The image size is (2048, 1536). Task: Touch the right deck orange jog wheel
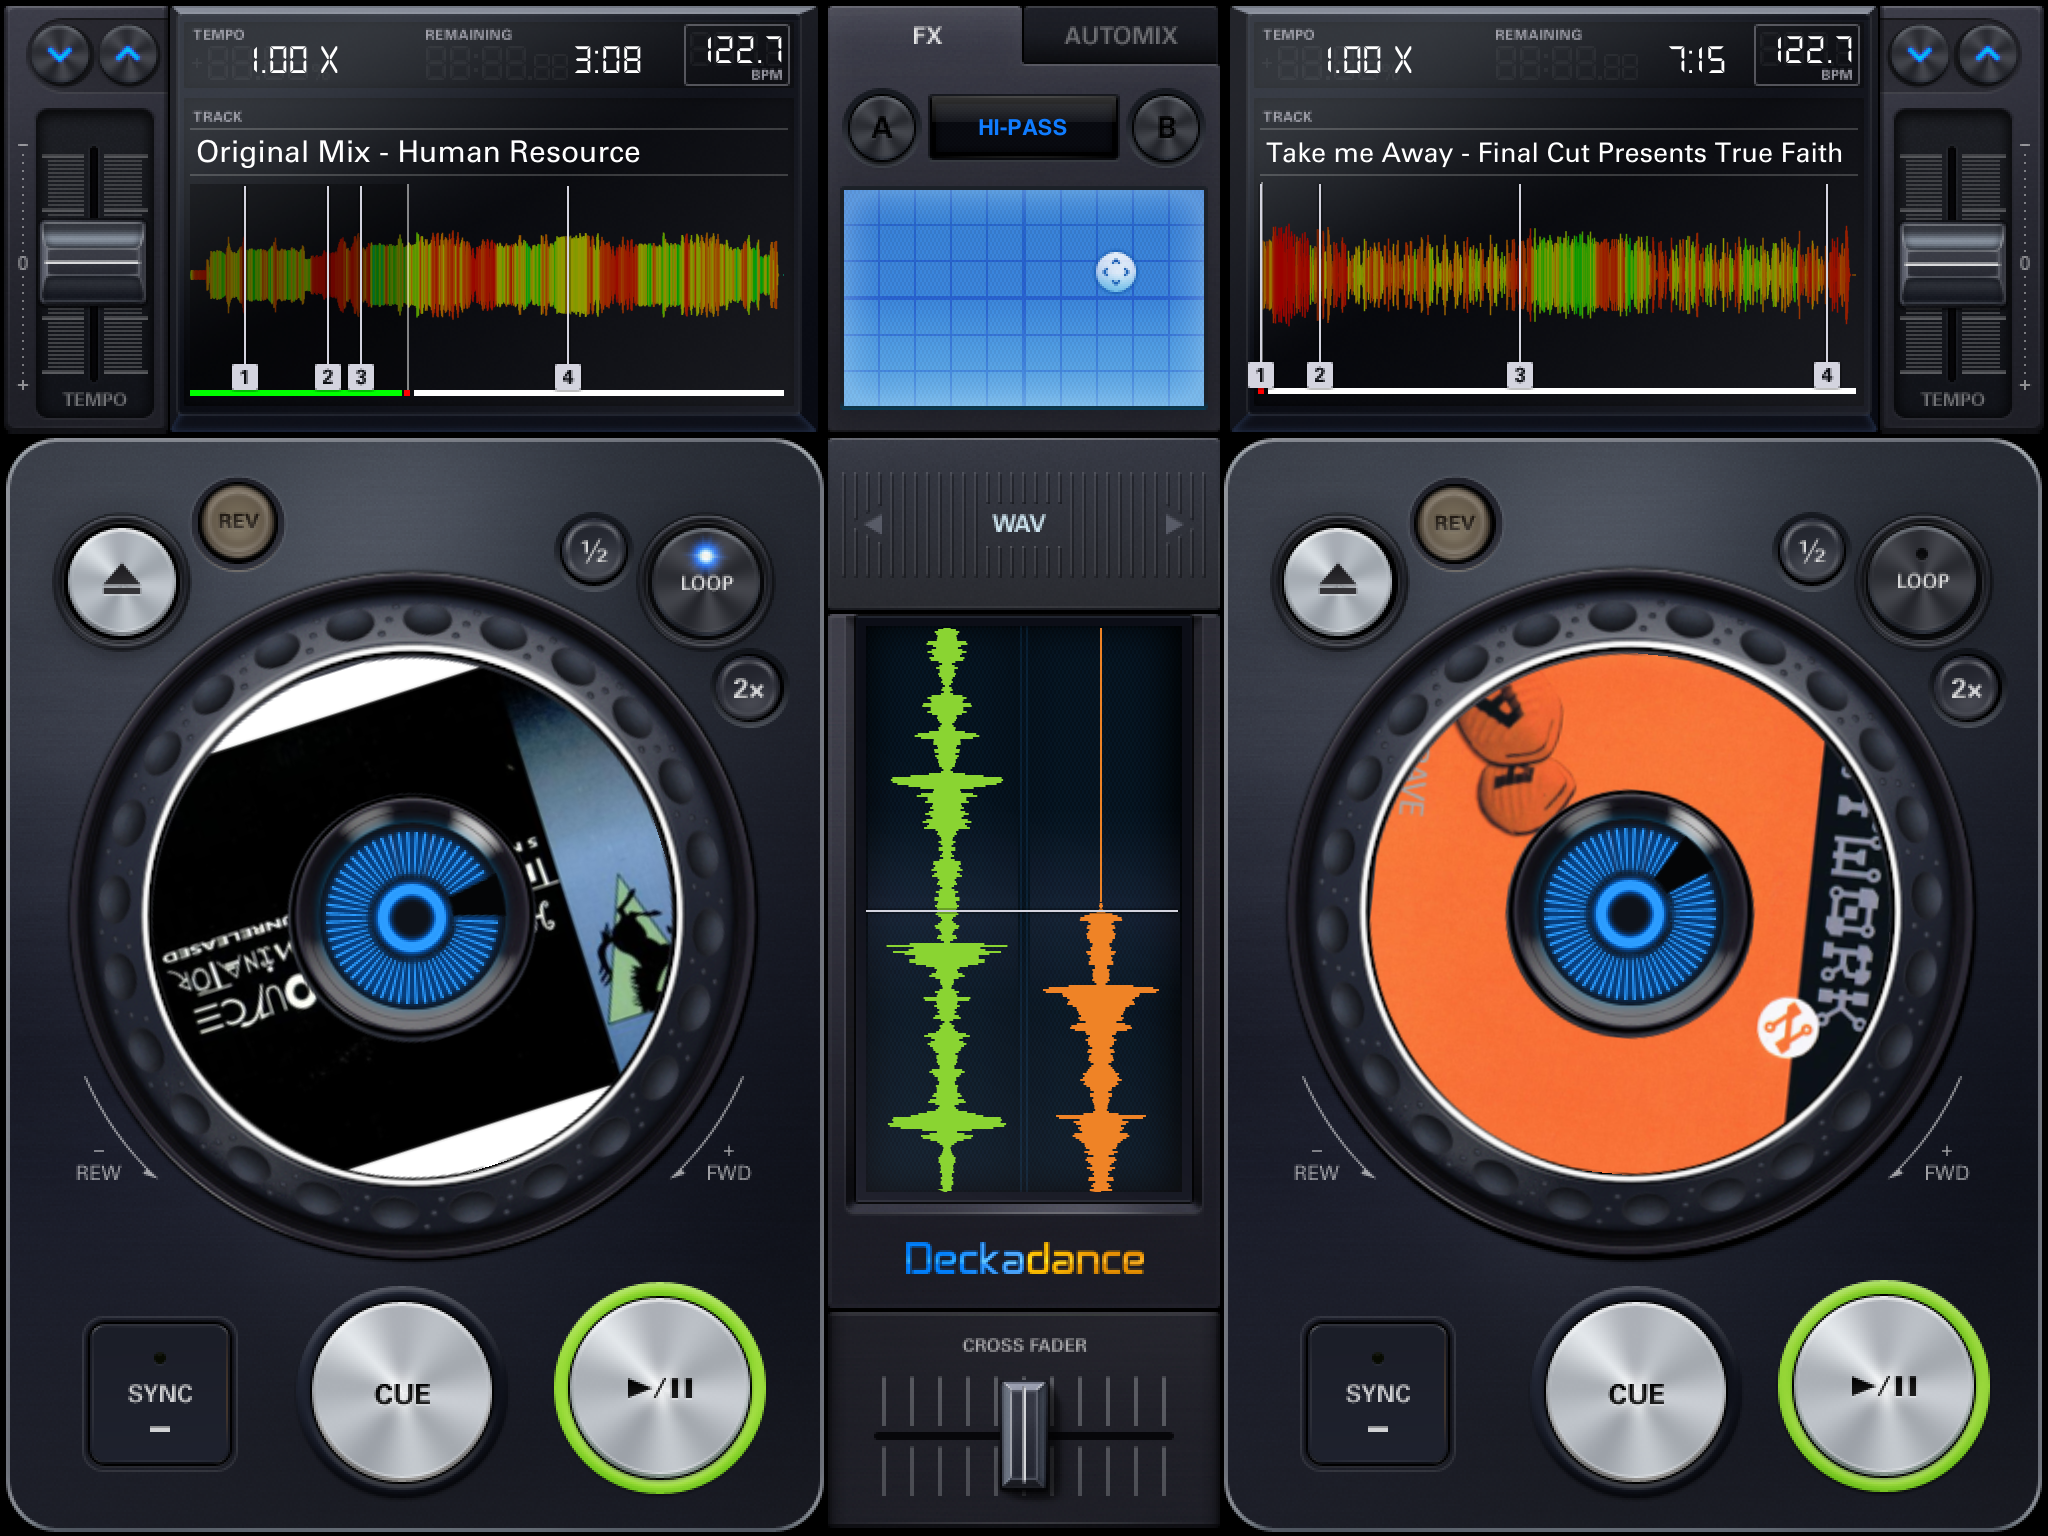click(1630, 913)
